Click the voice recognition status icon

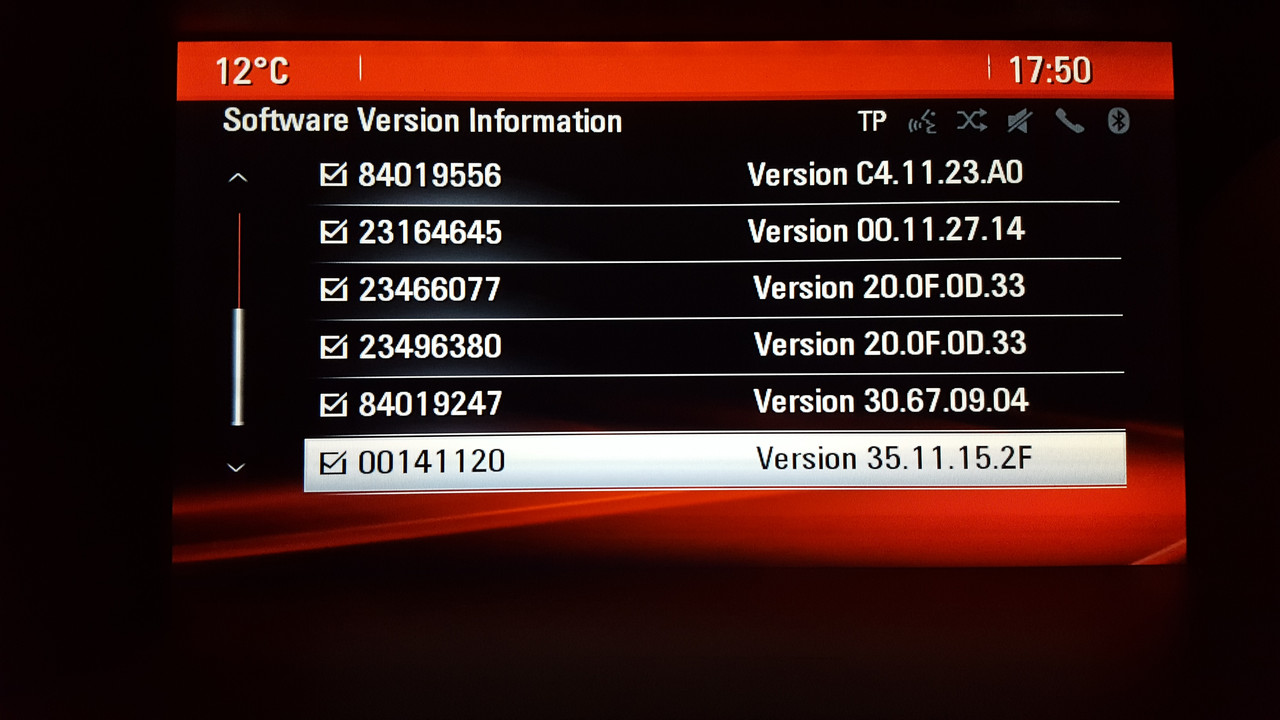(x=922, y=122)
